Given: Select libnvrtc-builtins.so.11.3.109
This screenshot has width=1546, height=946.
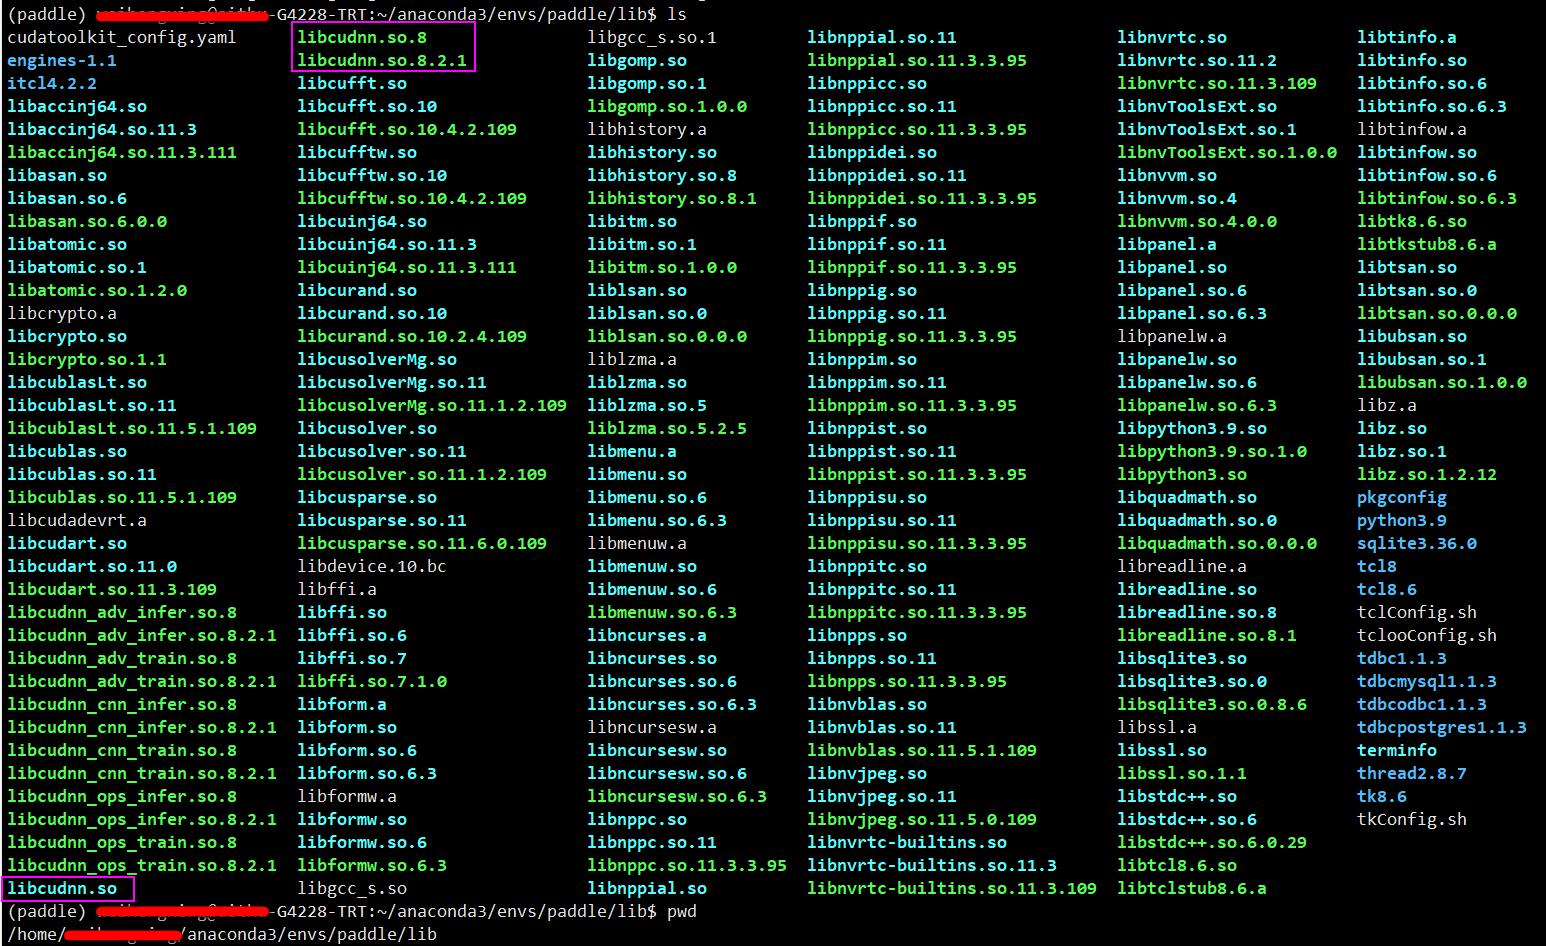Looking at the screenshot, I should tap(952, 888).
